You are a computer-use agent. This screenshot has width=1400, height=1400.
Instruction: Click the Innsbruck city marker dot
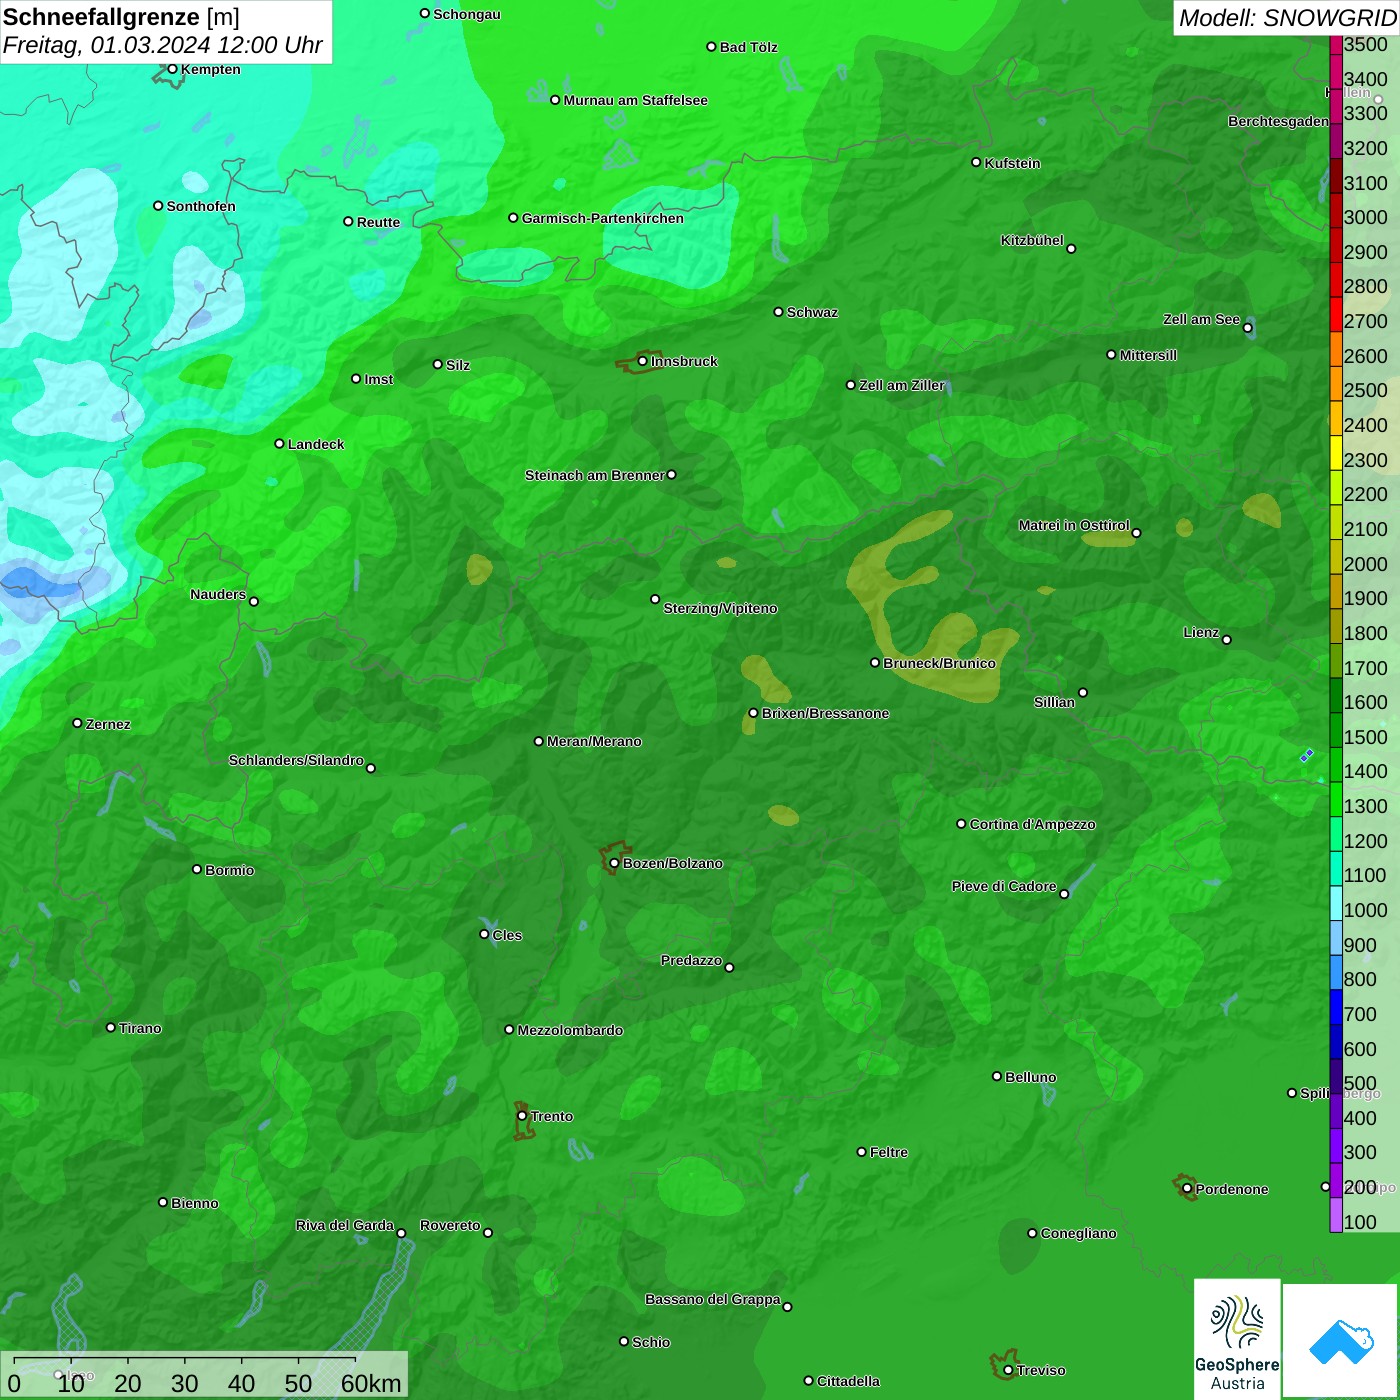click(x=642, y=361)
